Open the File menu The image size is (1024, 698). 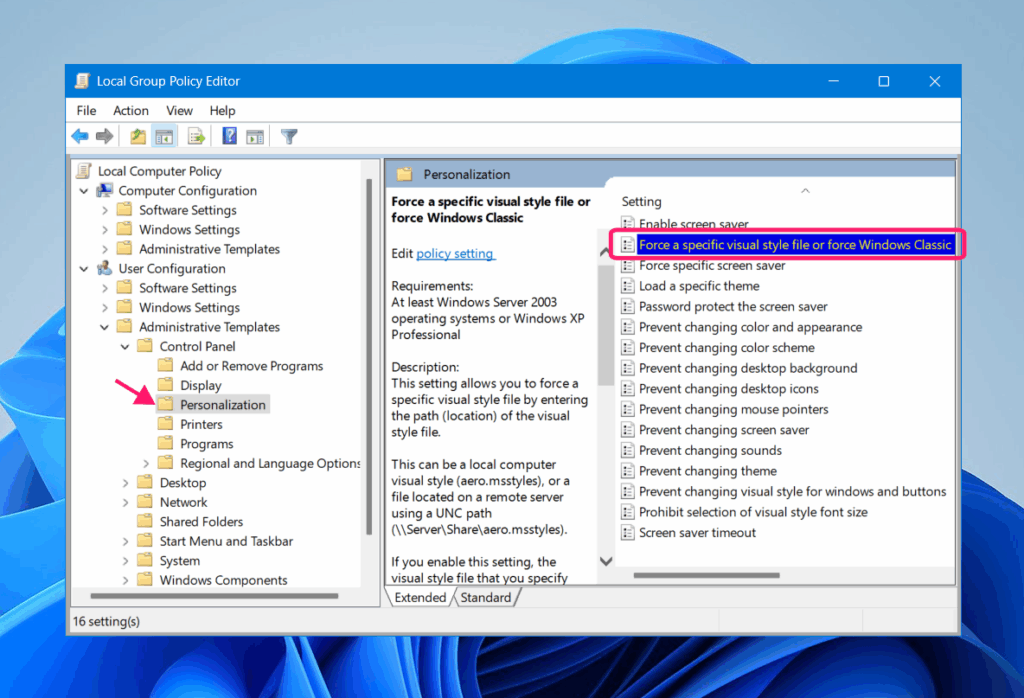[86, 110]
